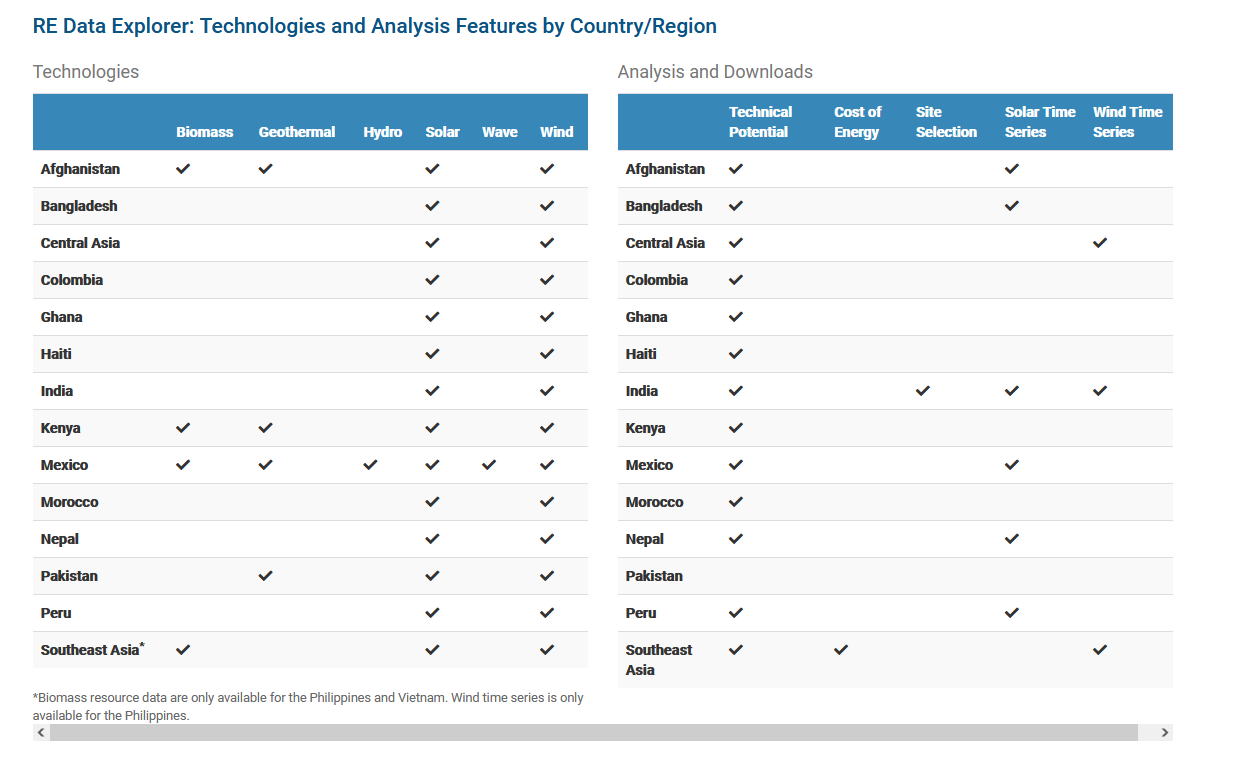Toggle the Wind checkmark for Haiti
The height and width of the screenshot is (761, 1236).
[547, 354]
